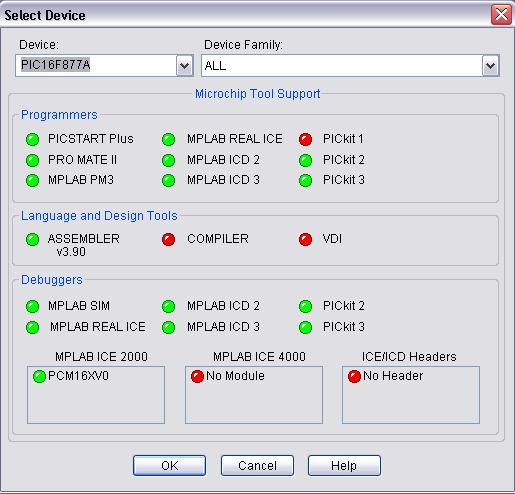Confirm selection with the OK button

(x=169, y=465)
